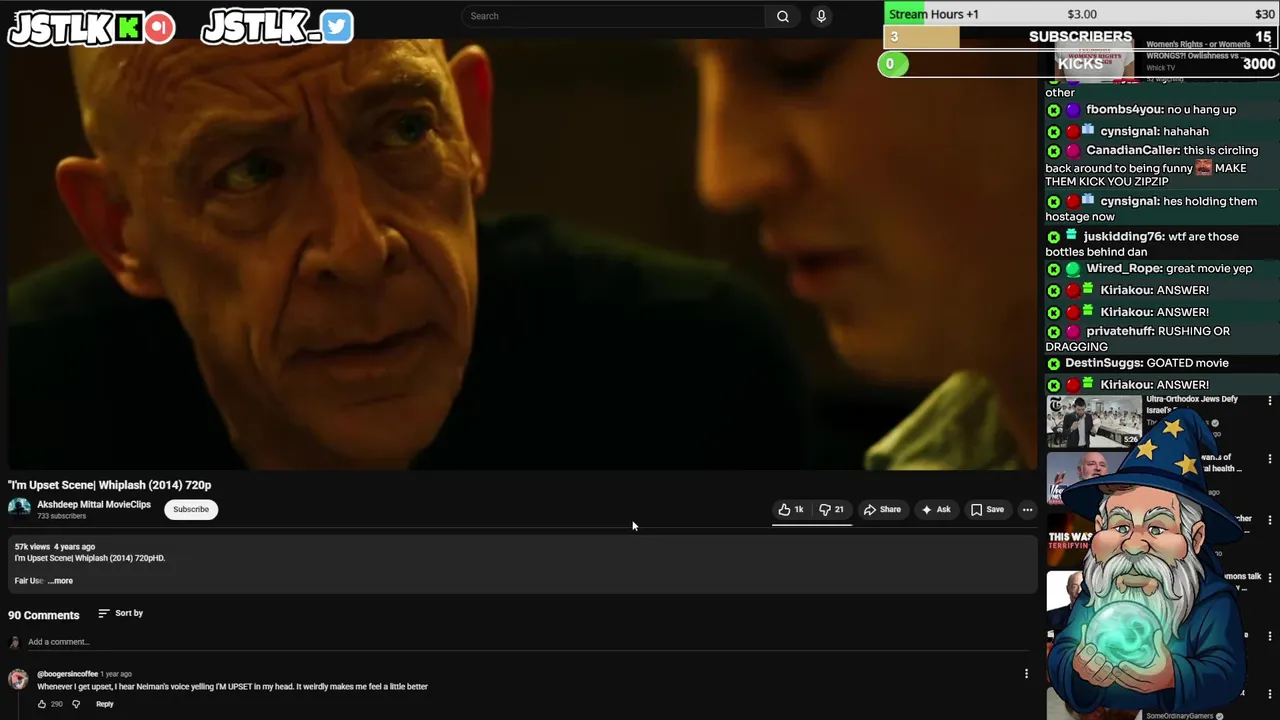Screen dimensions: 1280x720
Task: Dislike the Whiplash video
Action: coord(831,510)
